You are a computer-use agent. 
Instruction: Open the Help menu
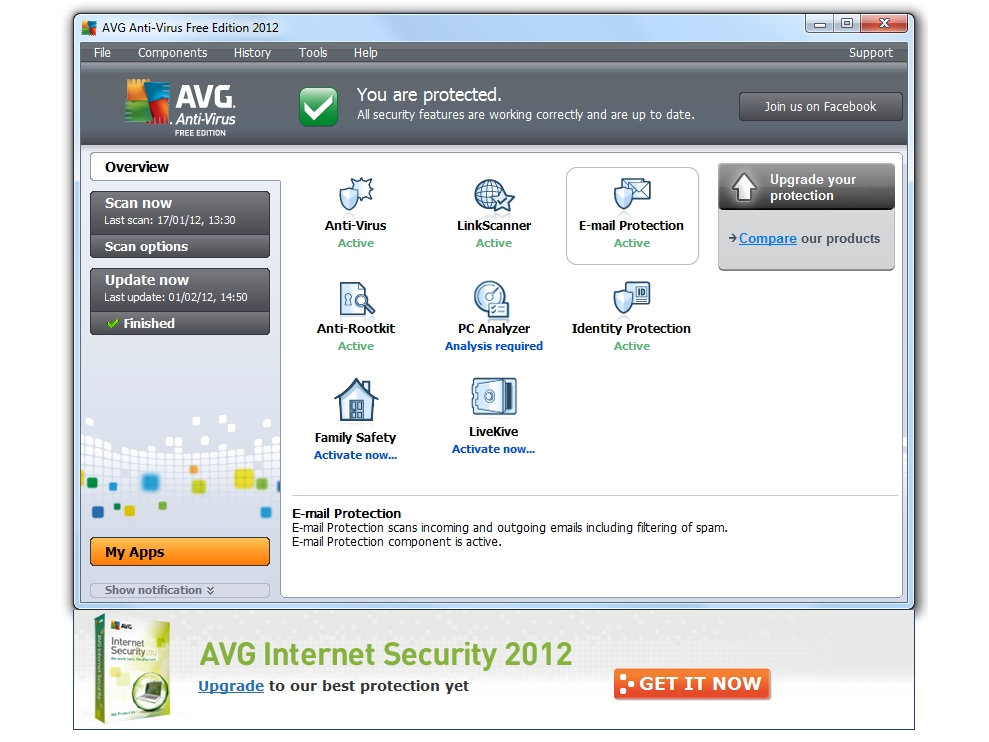(x=366, y=53)
